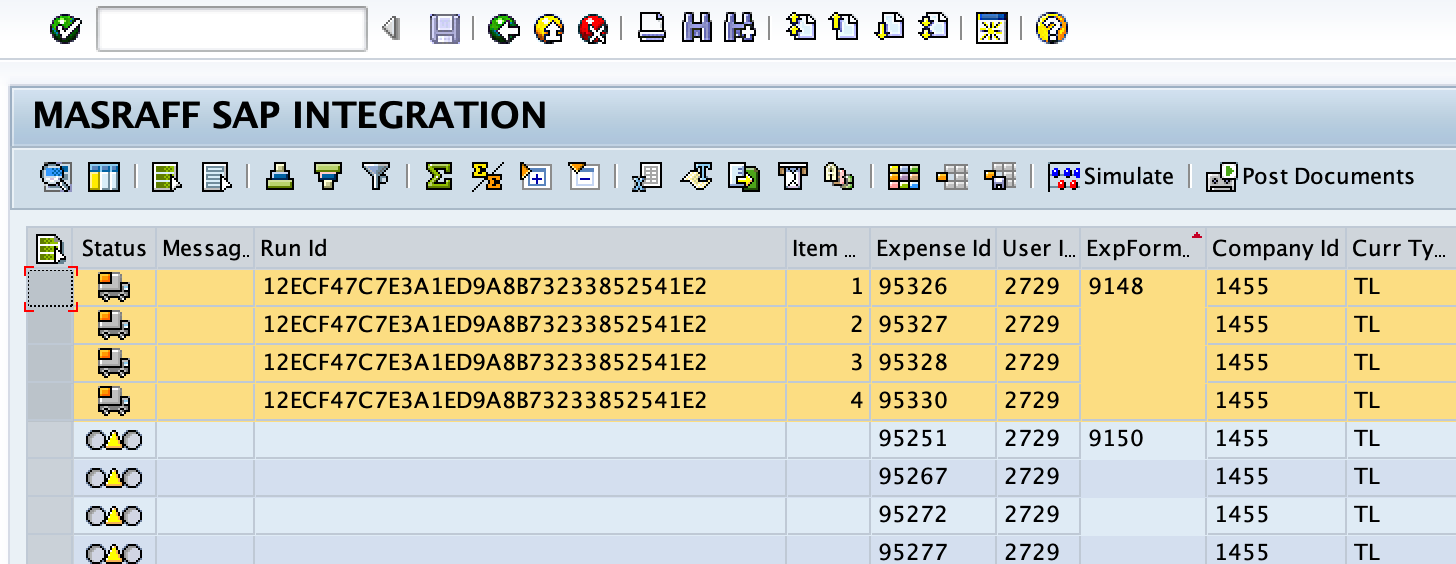Go to the next page icon
Image resolution: width=1456 pixels, height=564 pixels.
888,28
